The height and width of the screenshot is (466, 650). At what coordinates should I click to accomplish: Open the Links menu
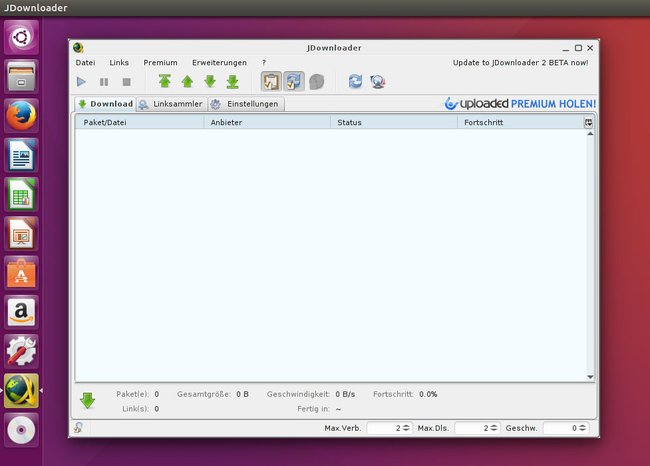(x=119, y=63)
